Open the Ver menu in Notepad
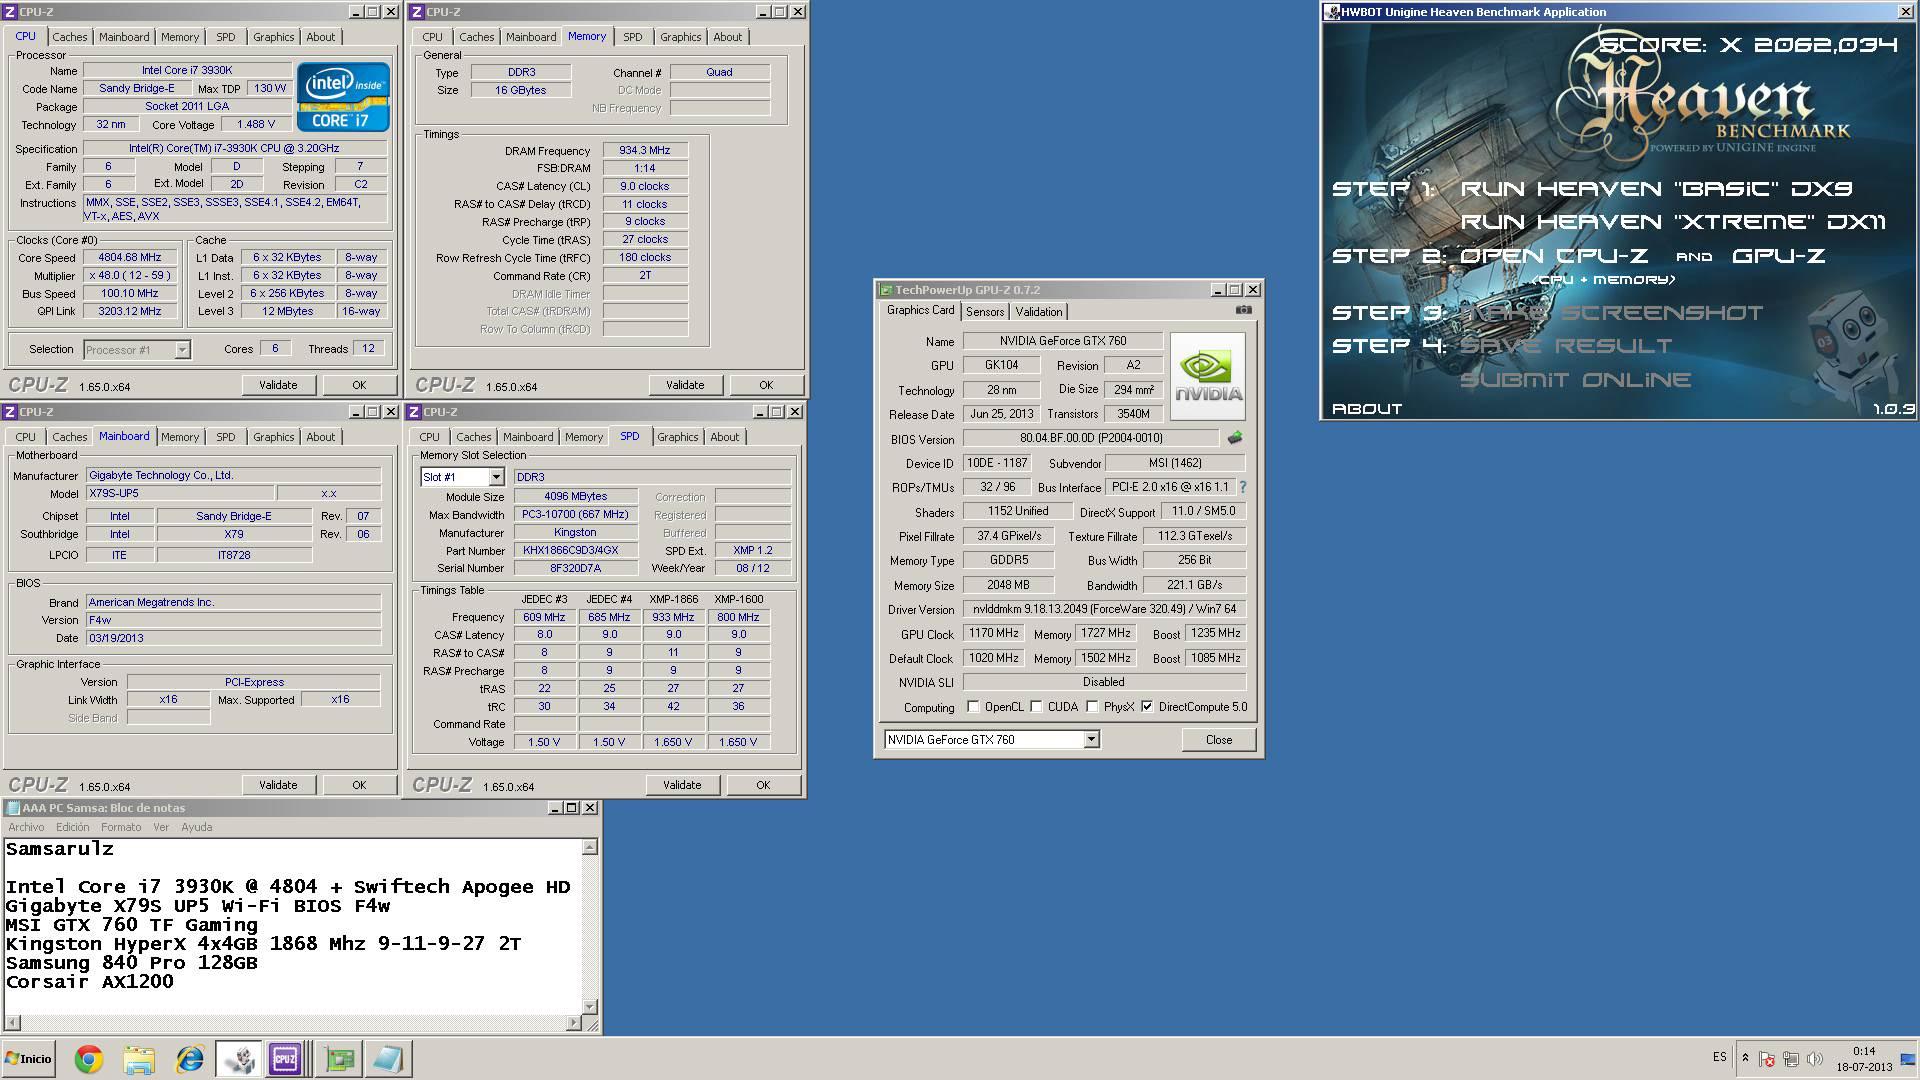 click(161, 827)
